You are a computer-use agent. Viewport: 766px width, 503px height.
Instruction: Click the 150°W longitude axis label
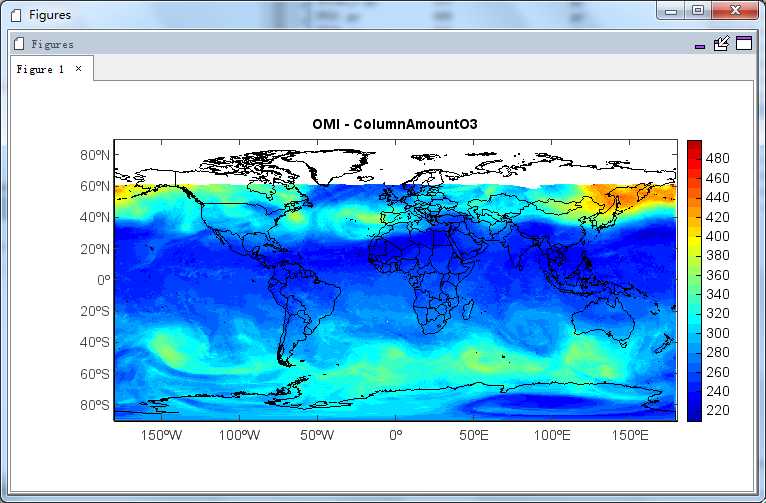tap(161, 435)
